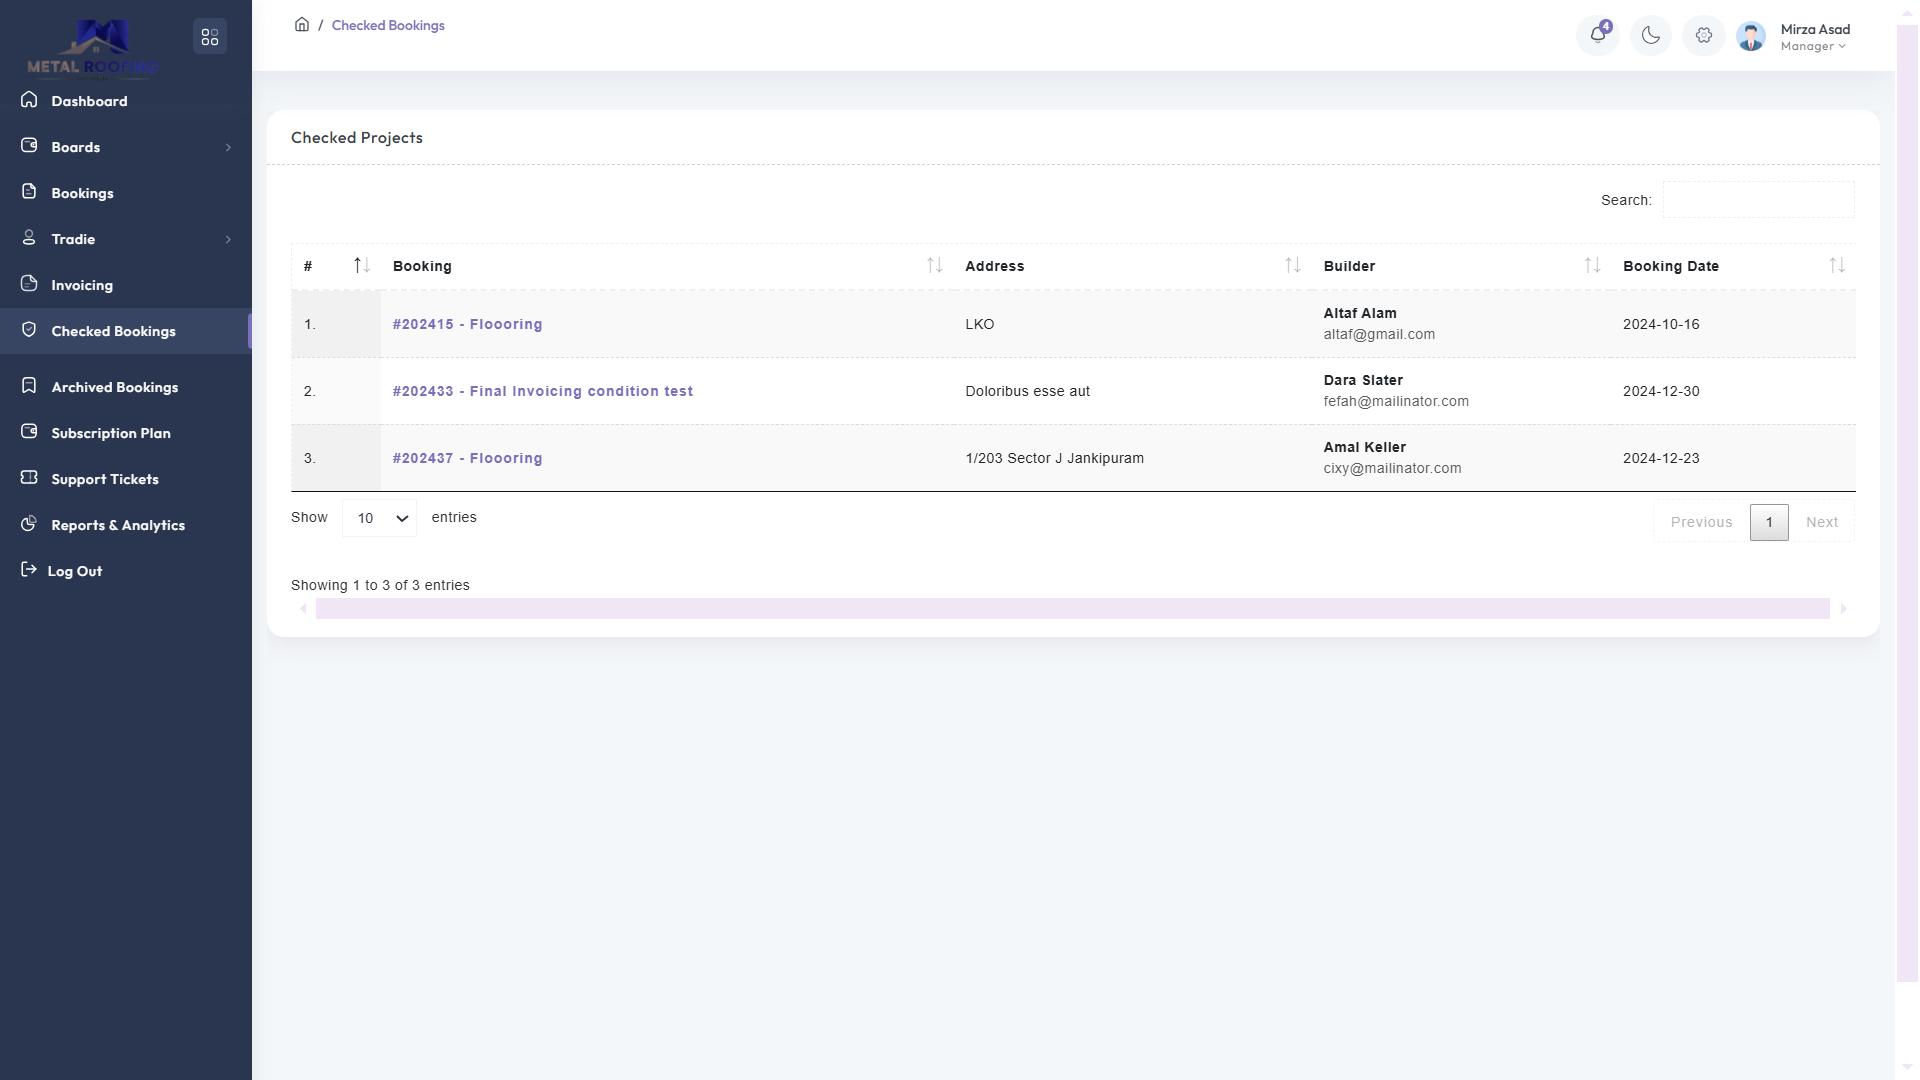Click the home breadcrumb icon

(301, 25)
